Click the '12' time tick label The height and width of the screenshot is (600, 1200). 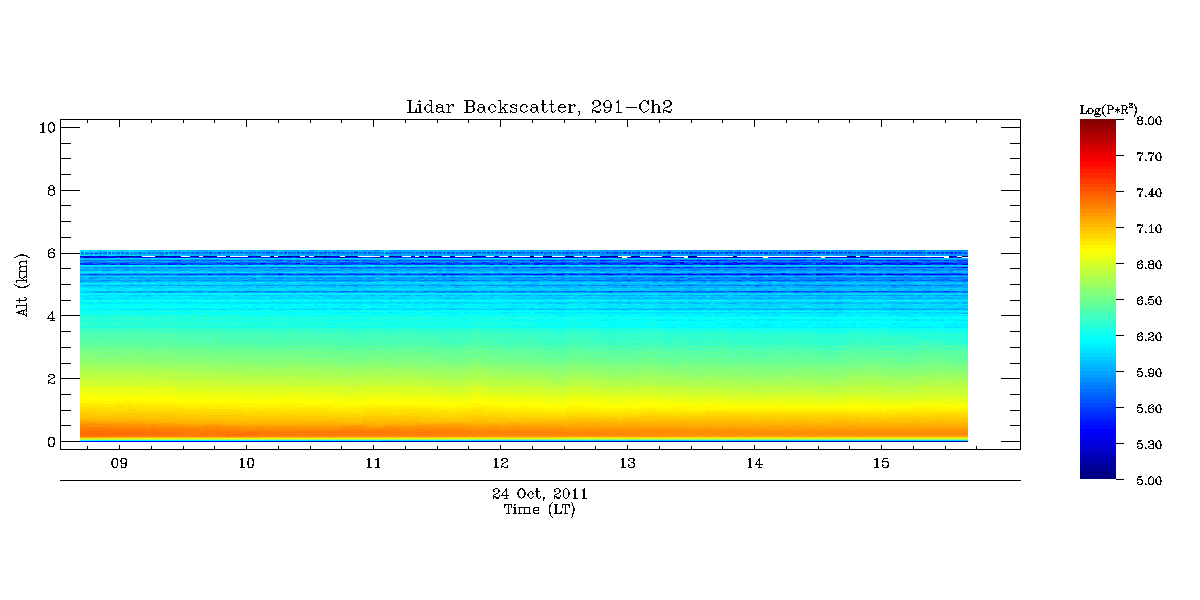[500, 463]
